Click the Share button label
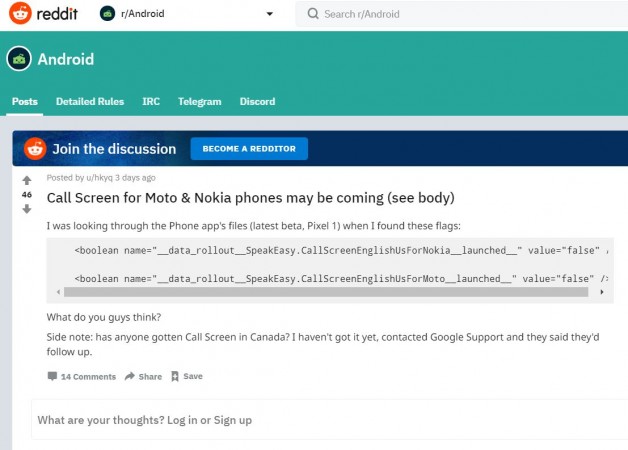 (x=150, y=377)
